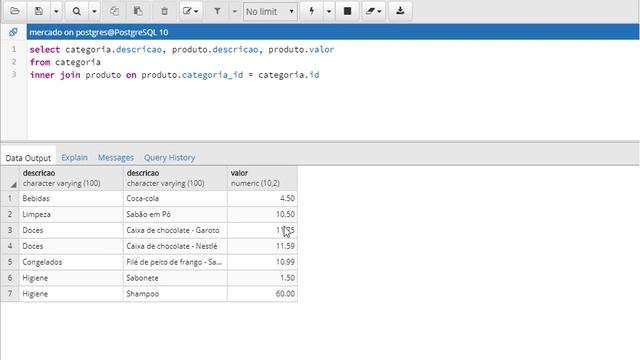Select the 4.50 value cell
Viewport: 640px width, 360px height.
(x=262, y=198)
